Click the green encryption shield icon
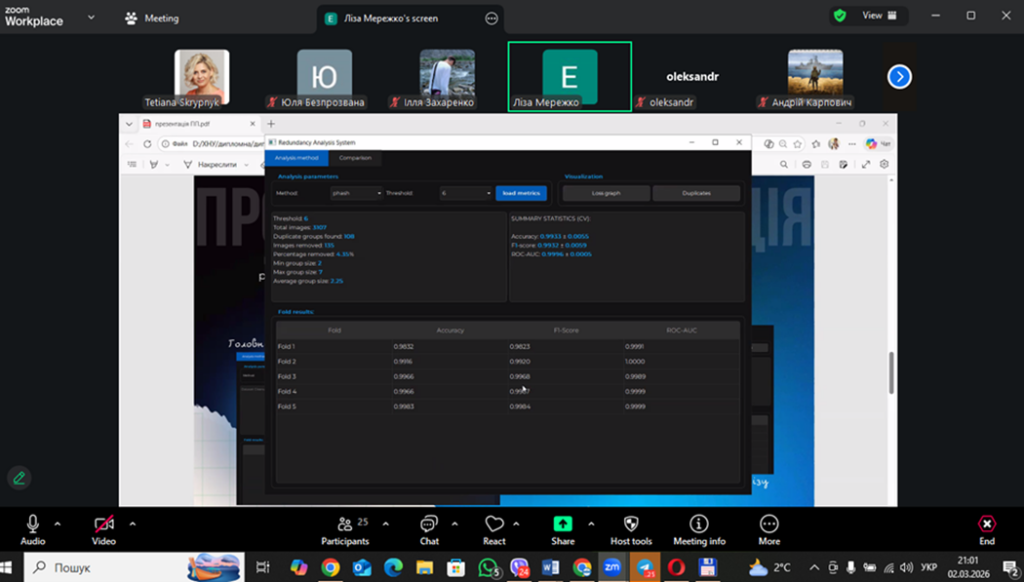Viewport: 1024px width, 582px height. tap(840, 16)
